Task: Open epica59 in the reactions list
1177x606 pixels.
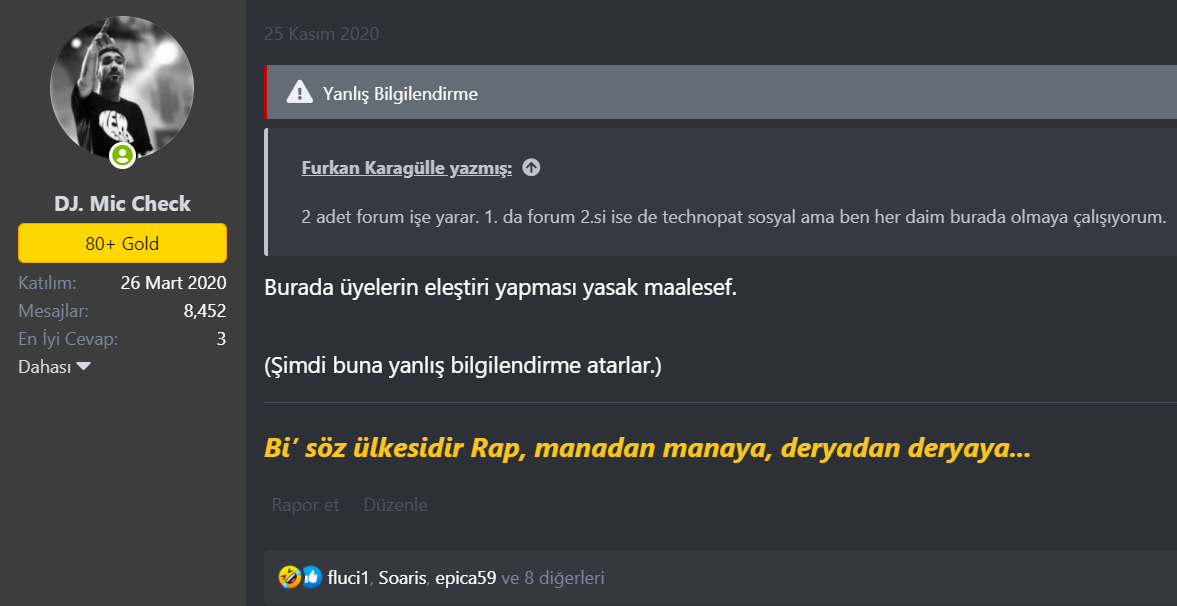Action: coord(465,577)
